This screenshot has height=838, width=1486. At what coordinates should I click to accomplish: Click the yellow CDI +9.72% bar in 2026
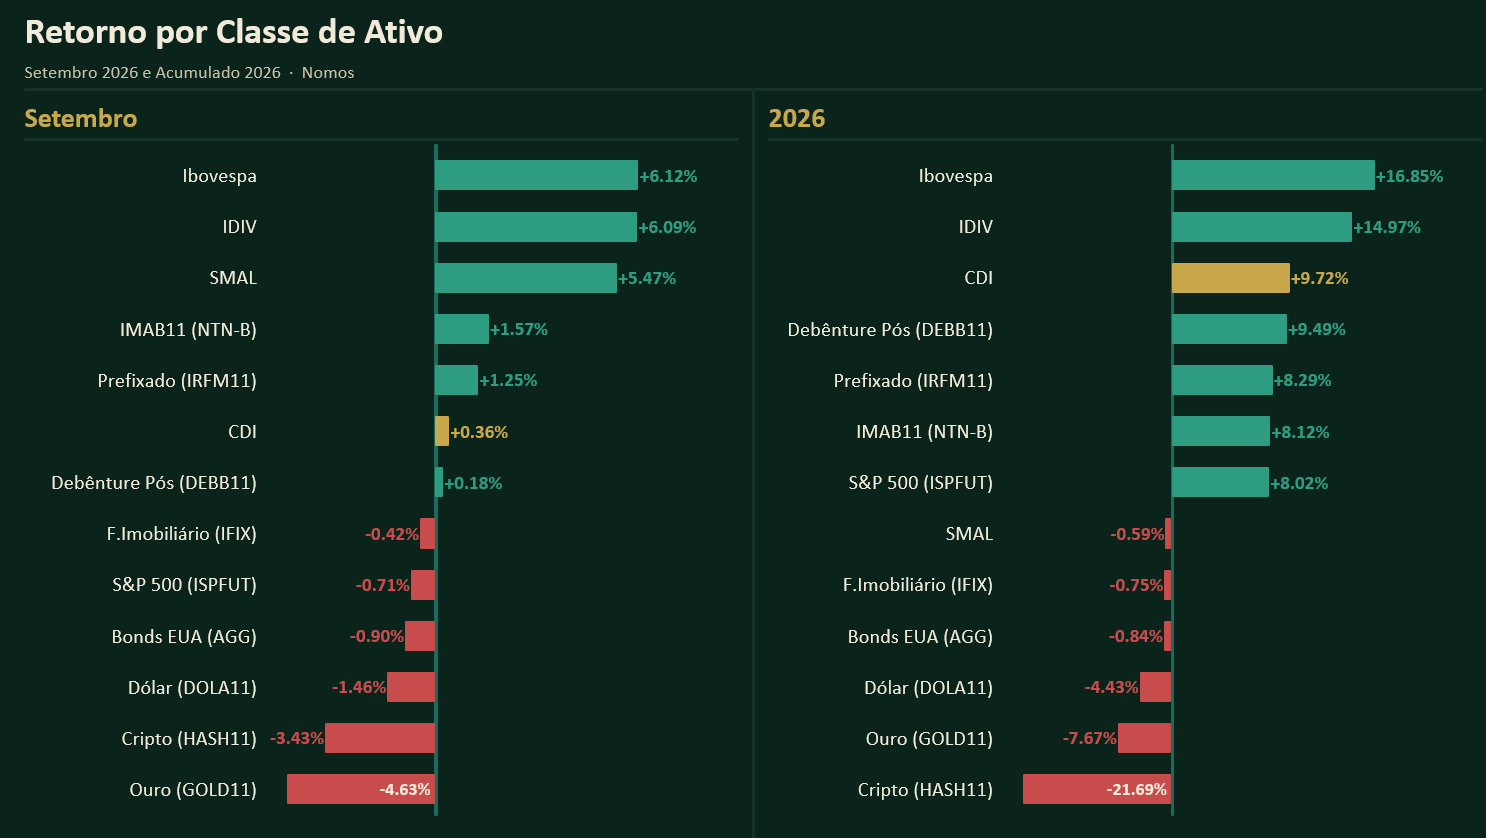(1231, 278)
